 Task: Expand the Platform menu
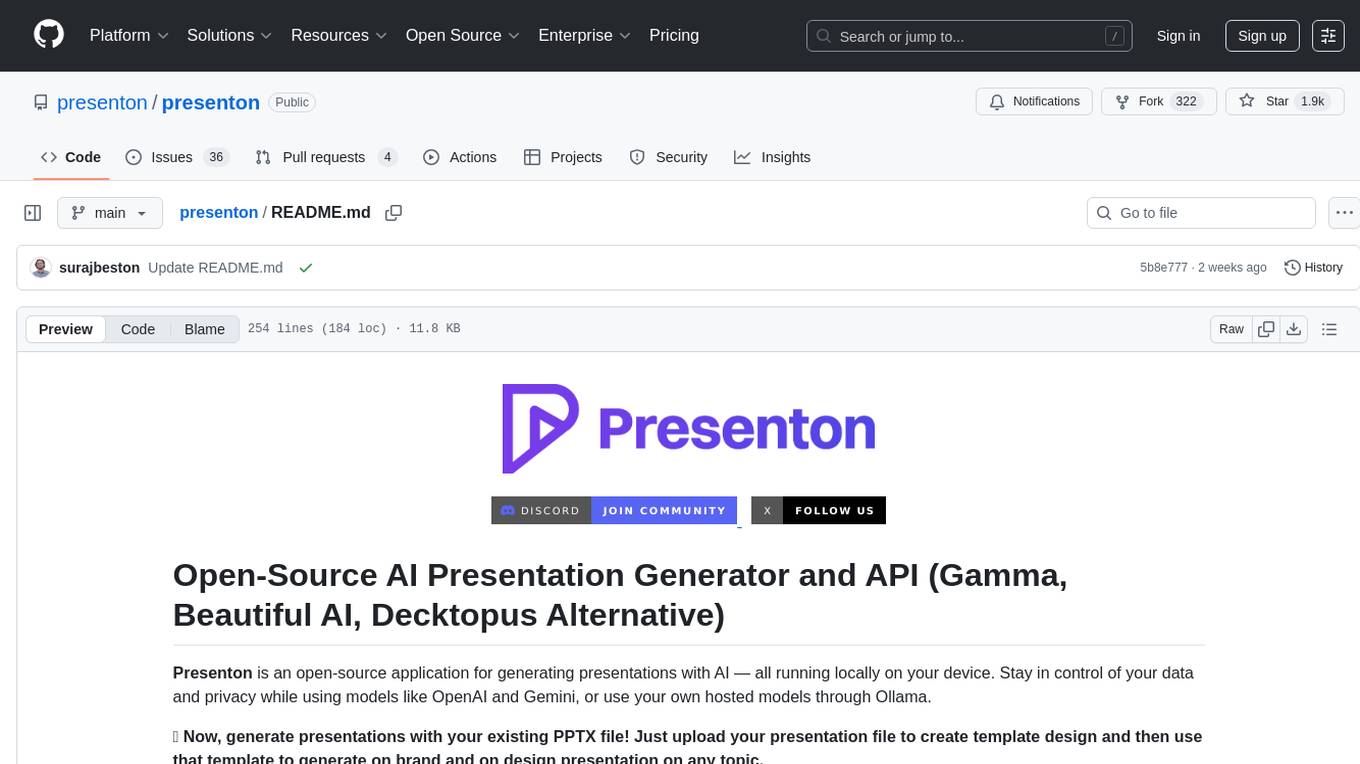pos(128,35)
